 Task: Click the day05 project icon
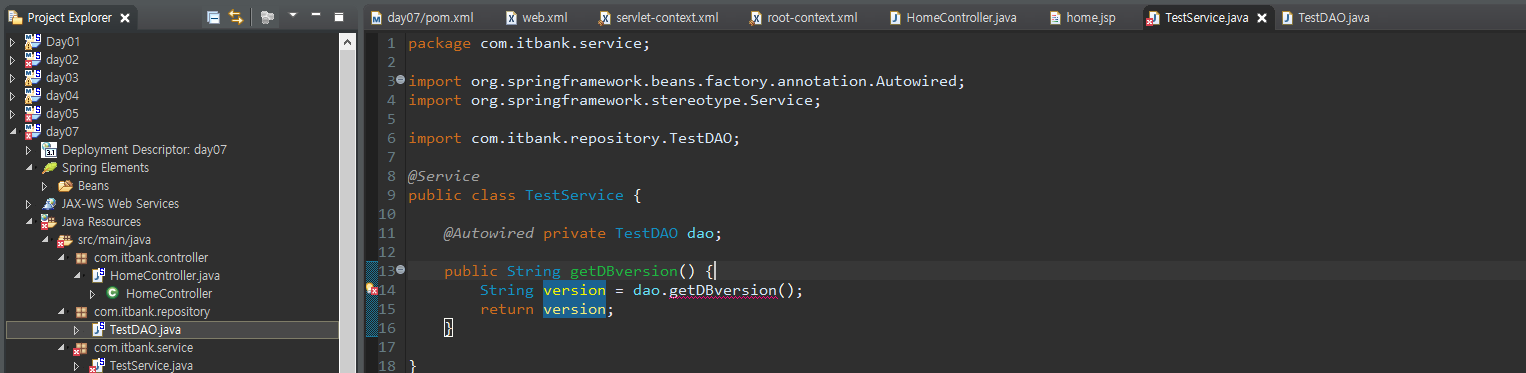pos(33,114)
